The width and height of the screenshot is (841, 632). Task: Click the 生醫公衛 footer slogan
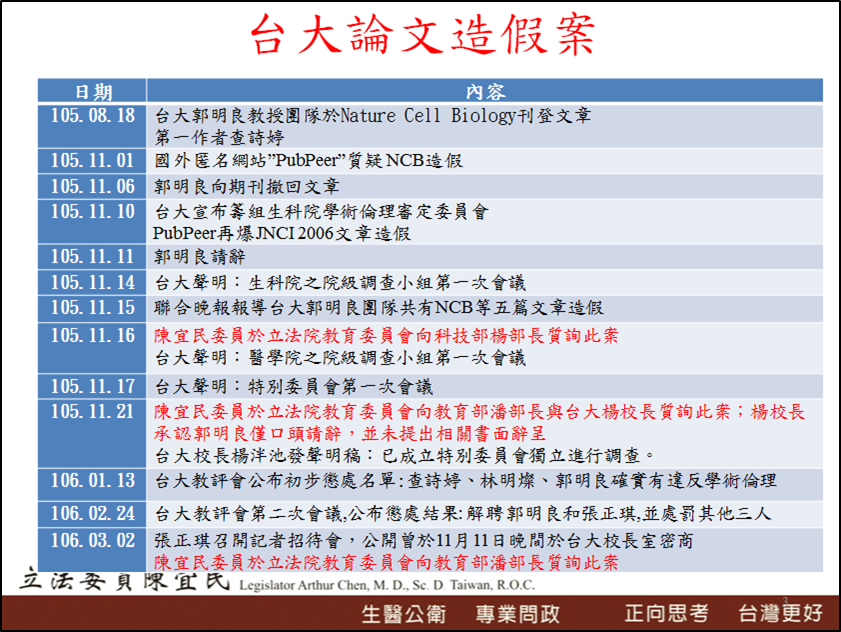[402, 613]
